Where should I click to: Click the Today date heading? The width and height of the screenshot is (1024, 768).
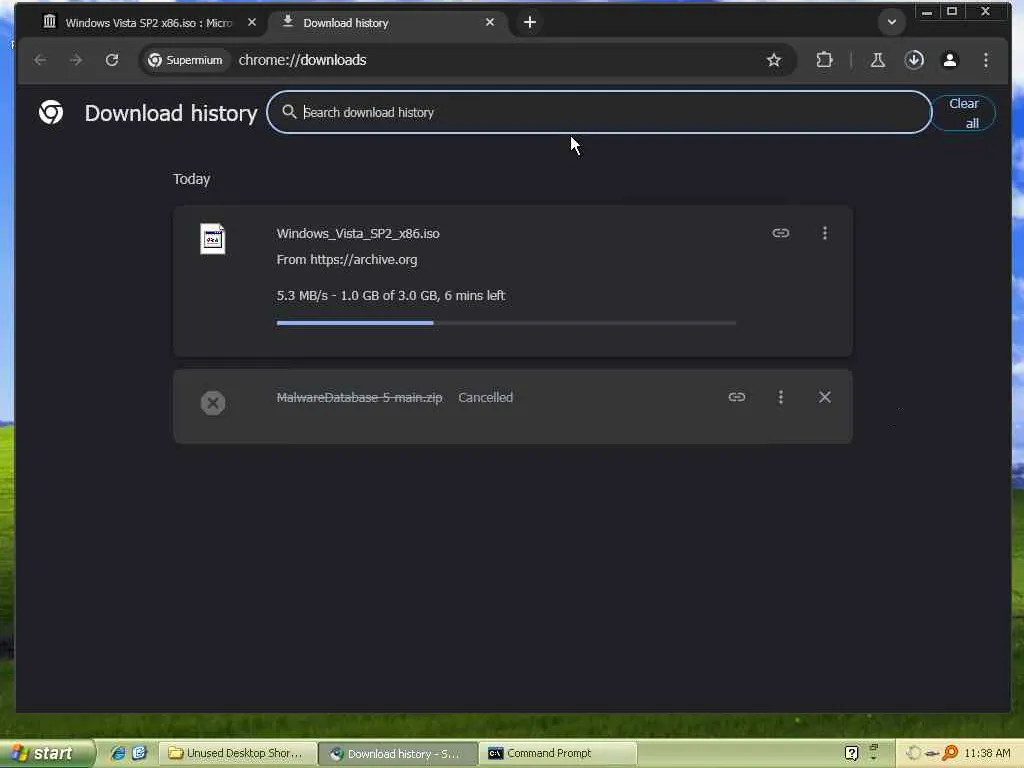(x=191, y=179)
